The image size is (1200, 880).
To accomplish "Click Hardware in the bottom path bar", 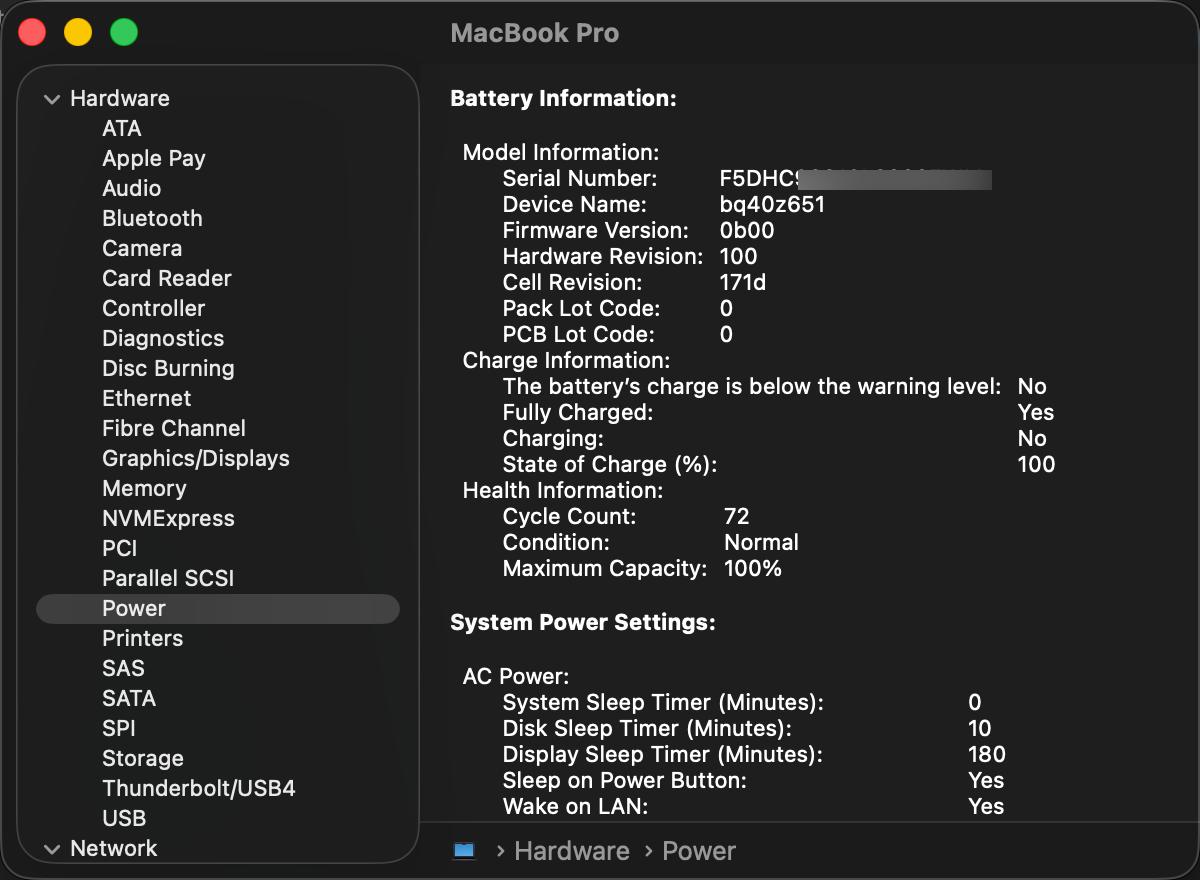I will point(572,851).
